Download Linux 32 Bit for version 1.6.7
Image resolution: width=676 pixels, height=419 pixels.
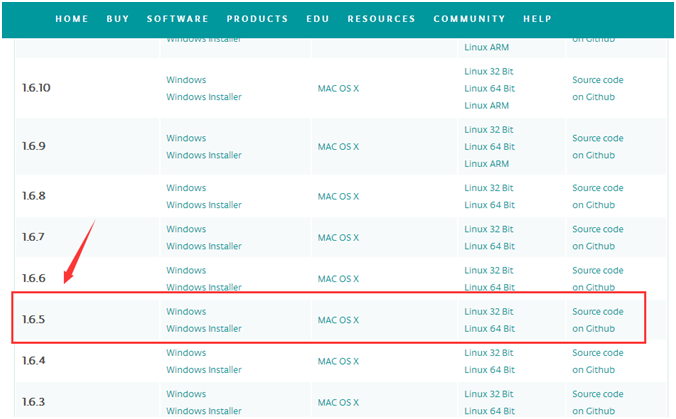tap(489, 229)
